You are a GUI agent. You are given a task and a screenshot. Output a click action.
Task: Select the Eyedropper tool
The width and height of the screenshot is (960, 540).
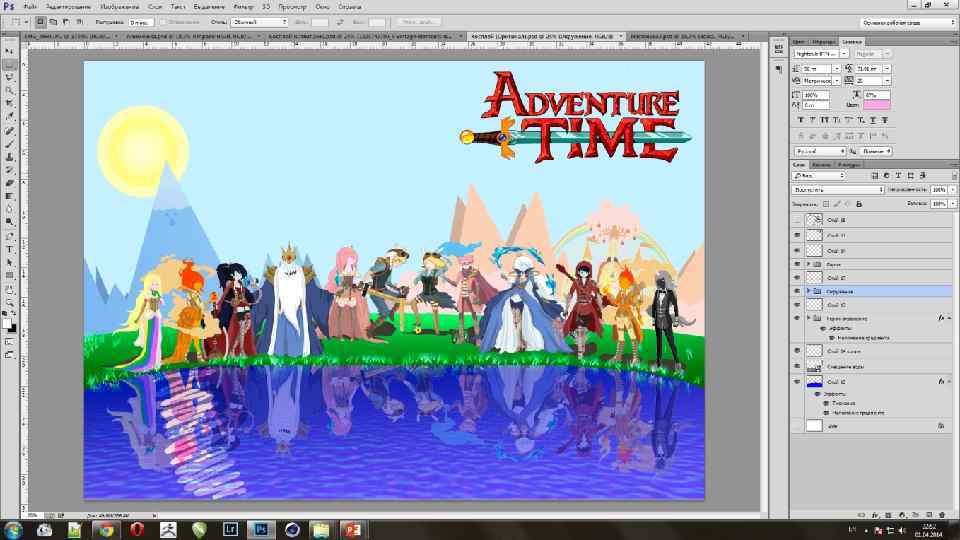9,116
